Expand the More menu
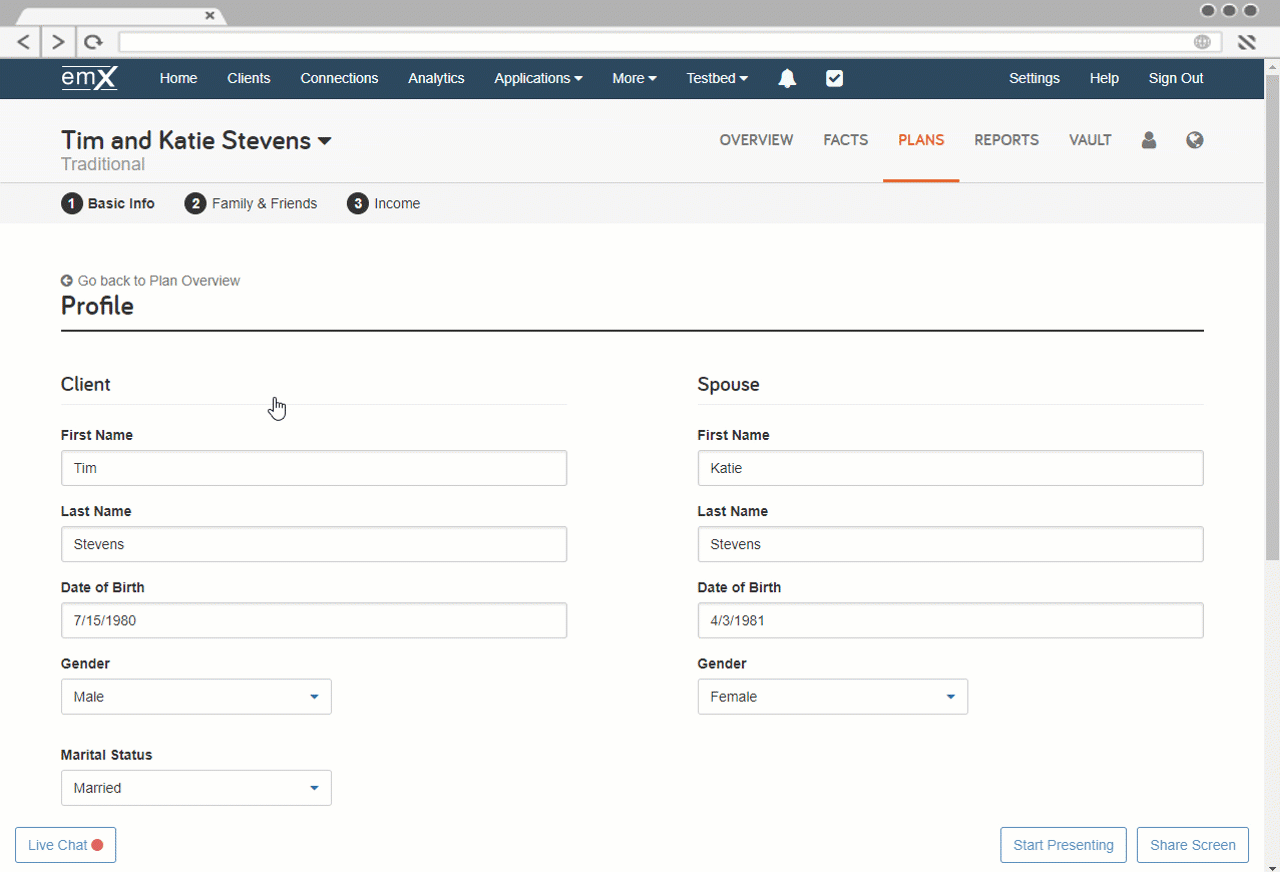The width and height of the screenshot is (1280, 872). pyautogui.click(x=634, y=78)
